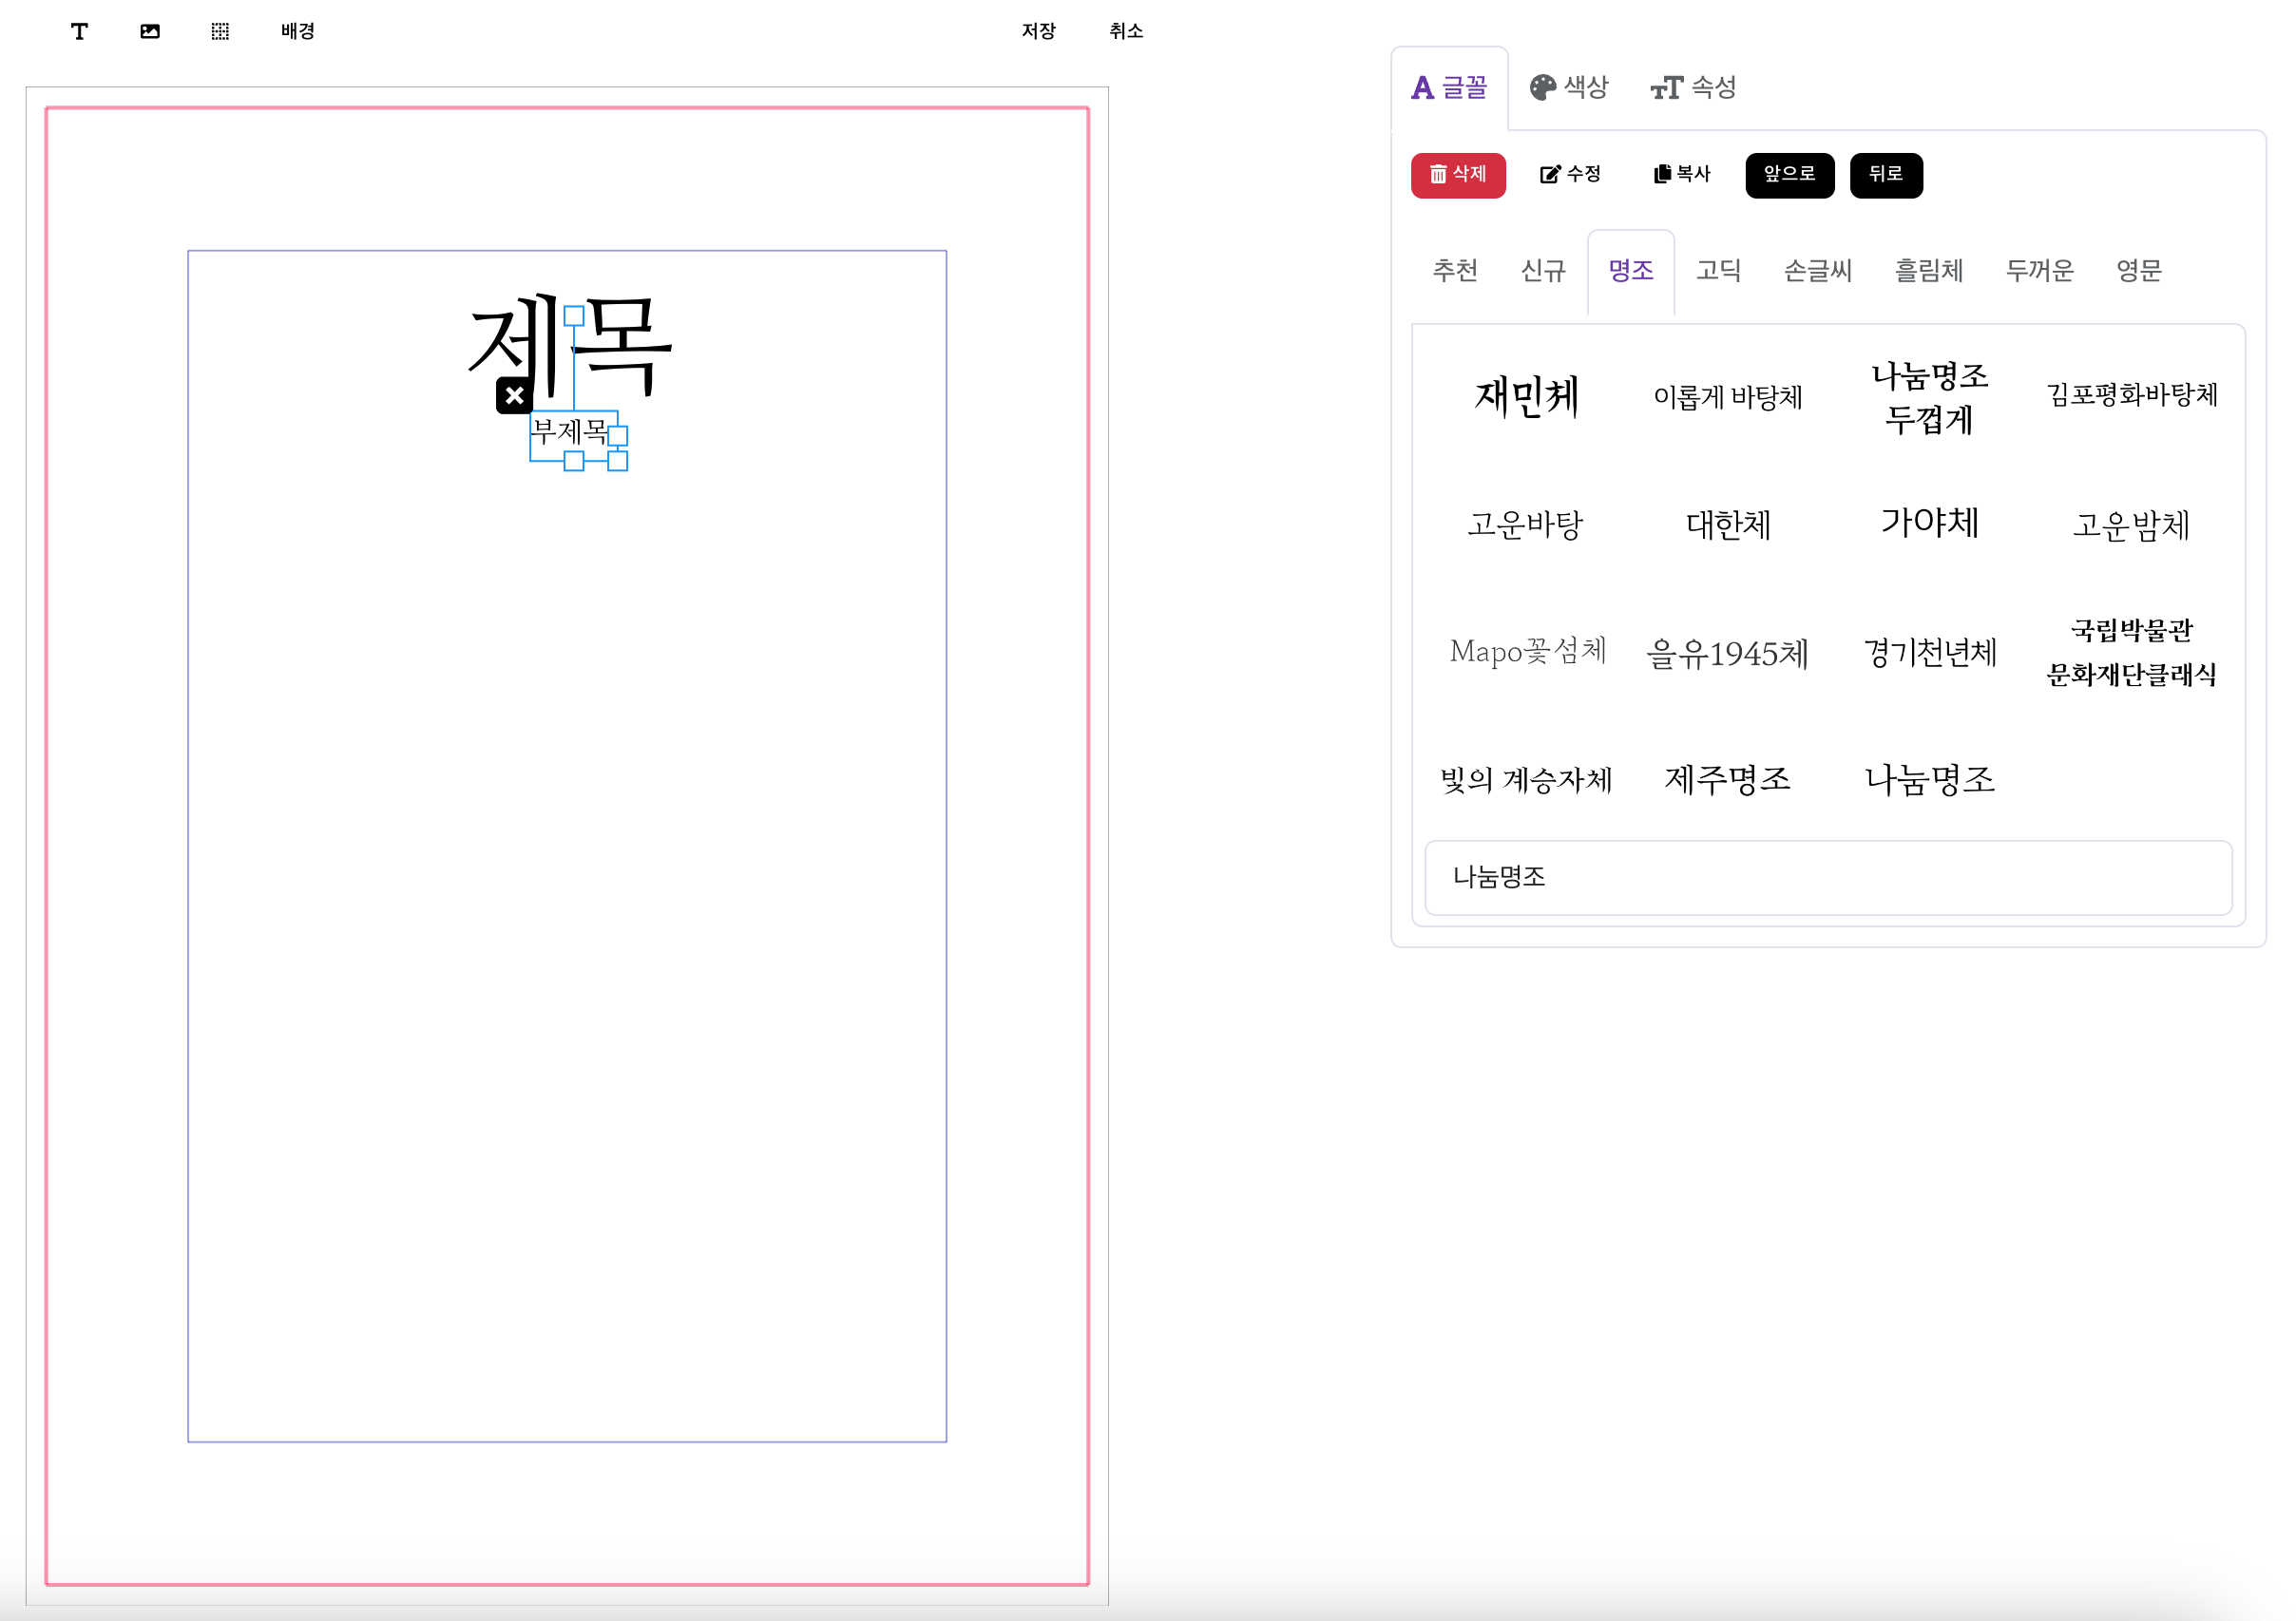Screen dimensions: 2296x1621
Task: Send backward with 뒤로 button
Action: 1885,175
